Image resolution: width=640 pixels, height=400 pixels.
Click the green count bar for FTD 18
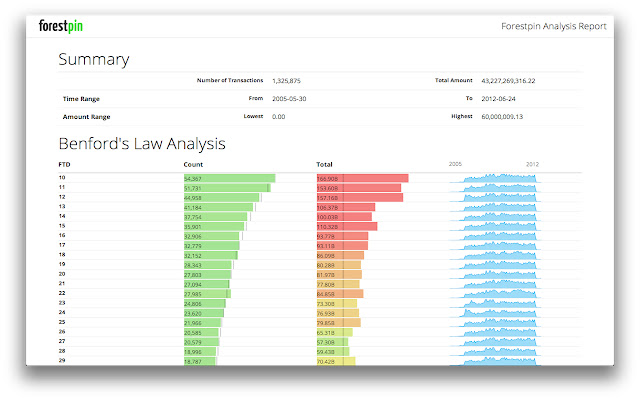pos(211,256)
